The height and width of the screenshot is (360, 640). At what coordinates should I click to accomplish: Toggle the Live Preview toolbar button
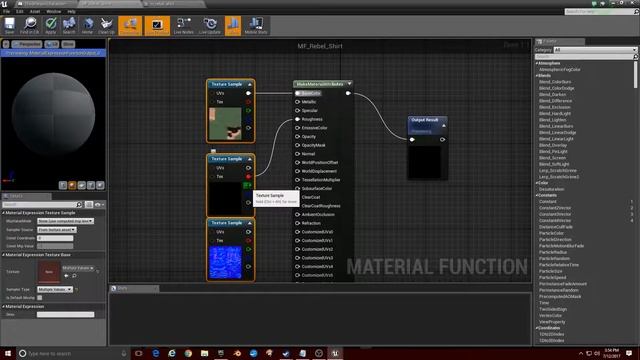tap(157, 26)
